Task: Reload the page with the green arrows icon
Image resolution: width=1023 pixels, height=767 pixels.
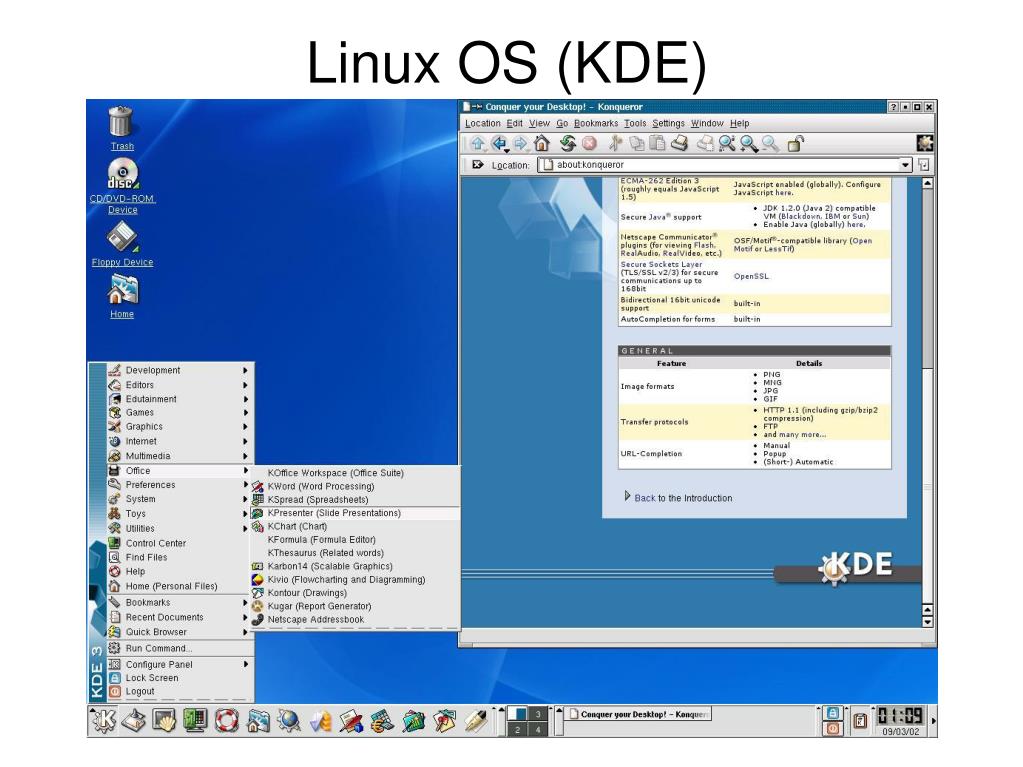Action: click(x=568, y=143)
